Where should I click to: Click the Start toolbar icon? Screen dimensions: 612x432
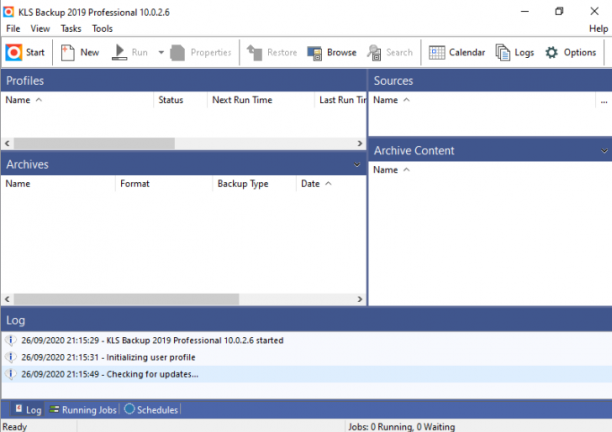click(25, 52)
